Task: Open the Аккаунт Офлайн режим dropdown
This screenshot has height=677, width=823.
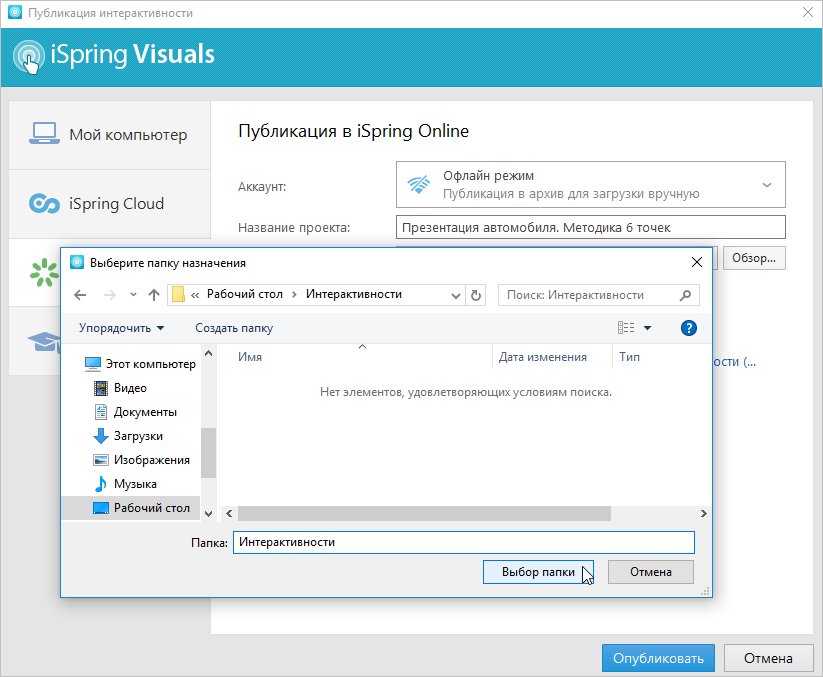Action: click(590, 185)
